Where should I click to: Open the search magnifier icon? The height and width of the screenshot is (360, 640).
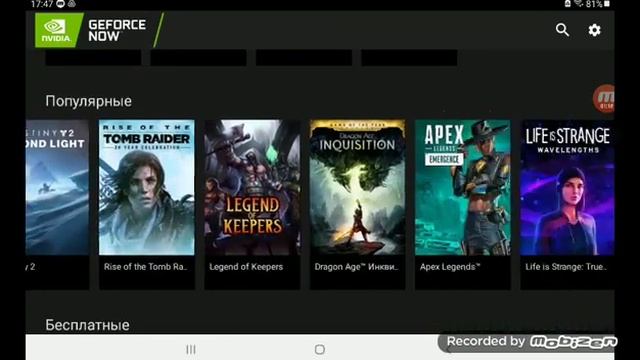562,30
